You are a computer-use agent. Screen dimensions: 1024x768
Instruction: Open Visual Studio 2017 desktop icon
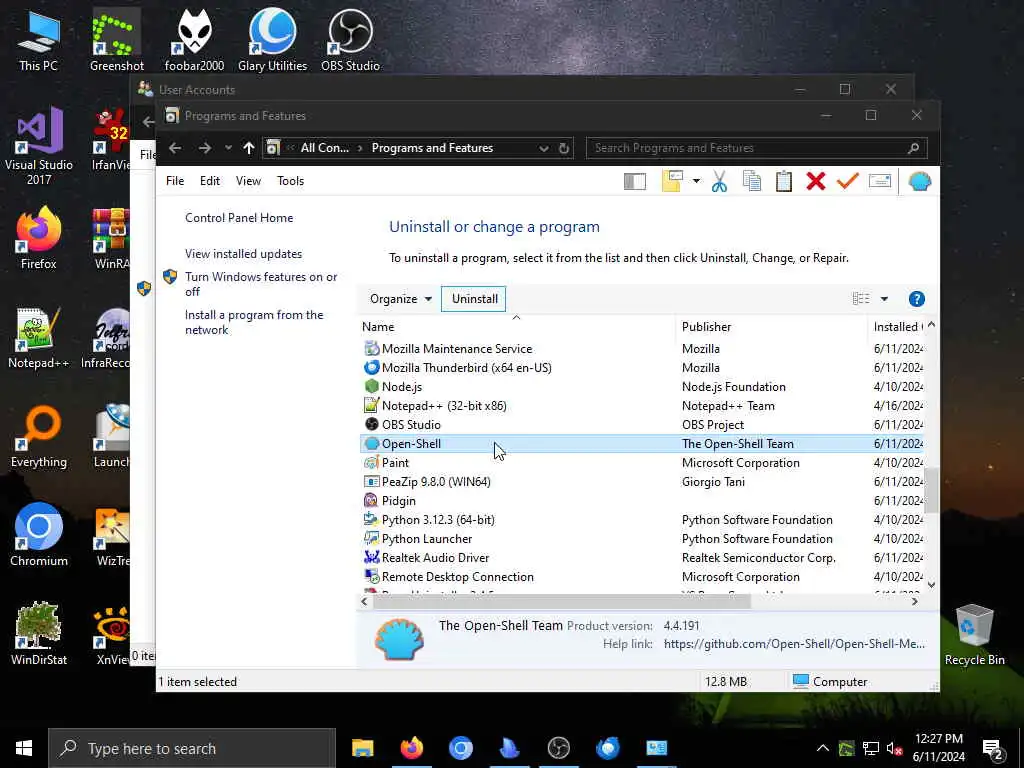click(x=39, y=146)
